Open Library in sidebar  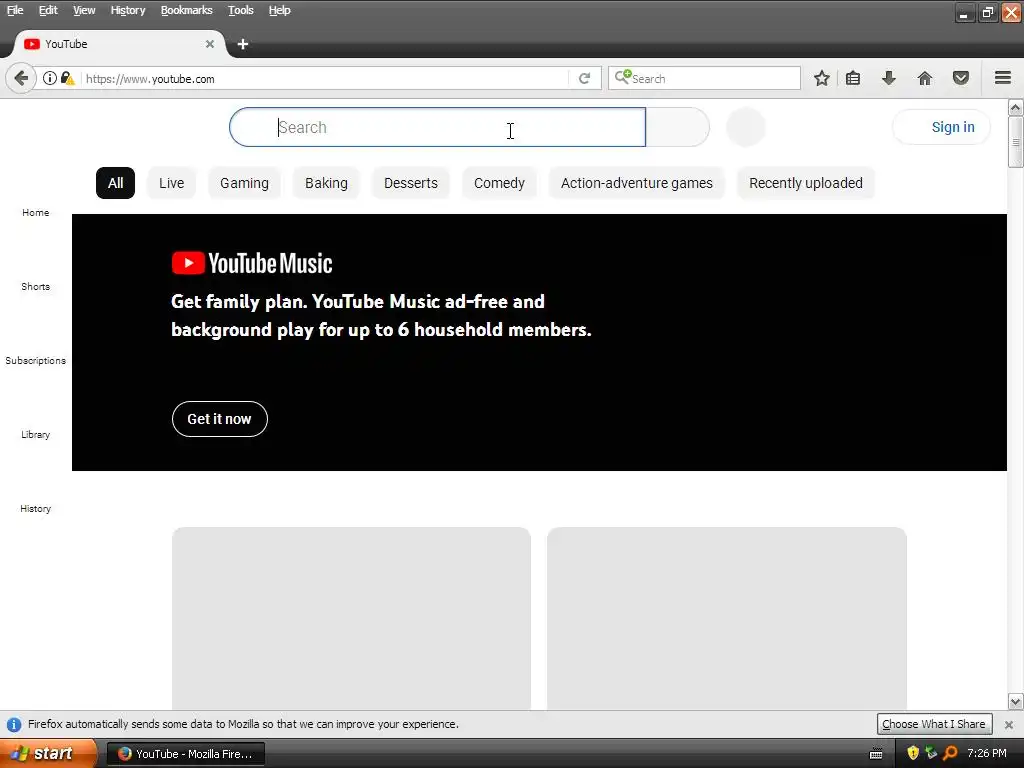(35, 434)
